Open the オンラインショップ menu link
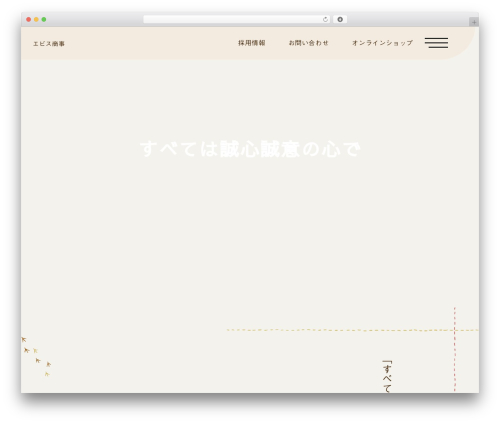 click(382, 43)
